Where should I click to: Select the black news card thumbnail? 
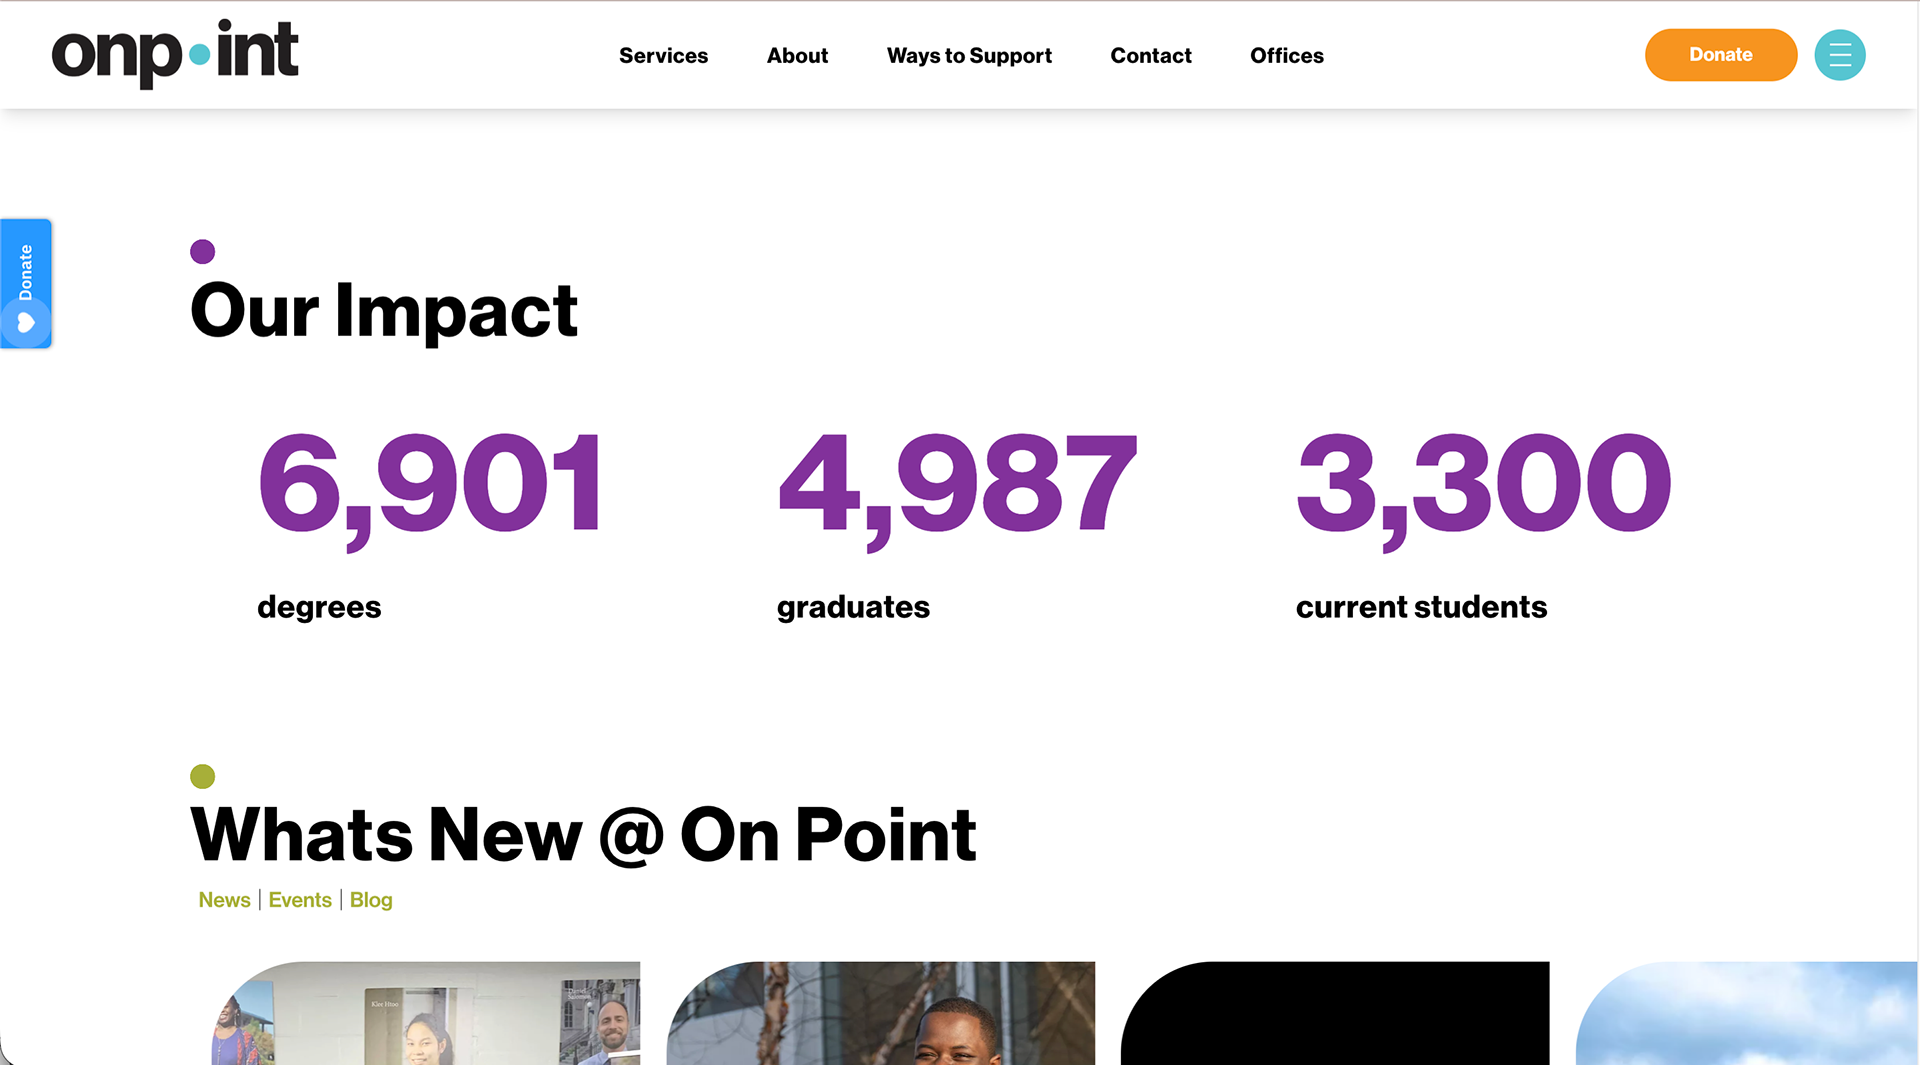coord(1335,1013)
